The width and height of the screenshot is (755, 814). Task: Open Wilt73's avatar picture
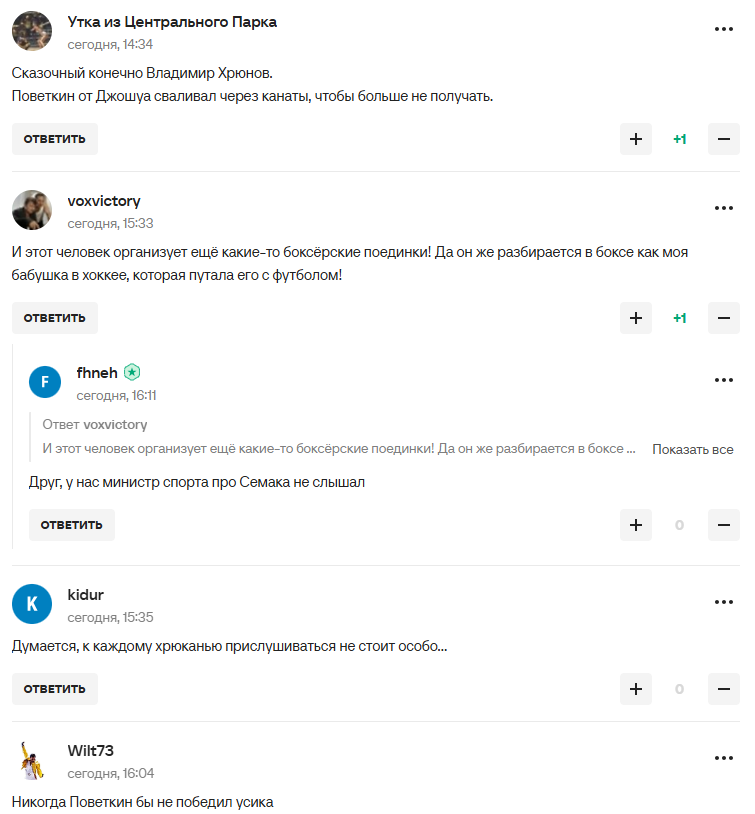click(32, 760)
